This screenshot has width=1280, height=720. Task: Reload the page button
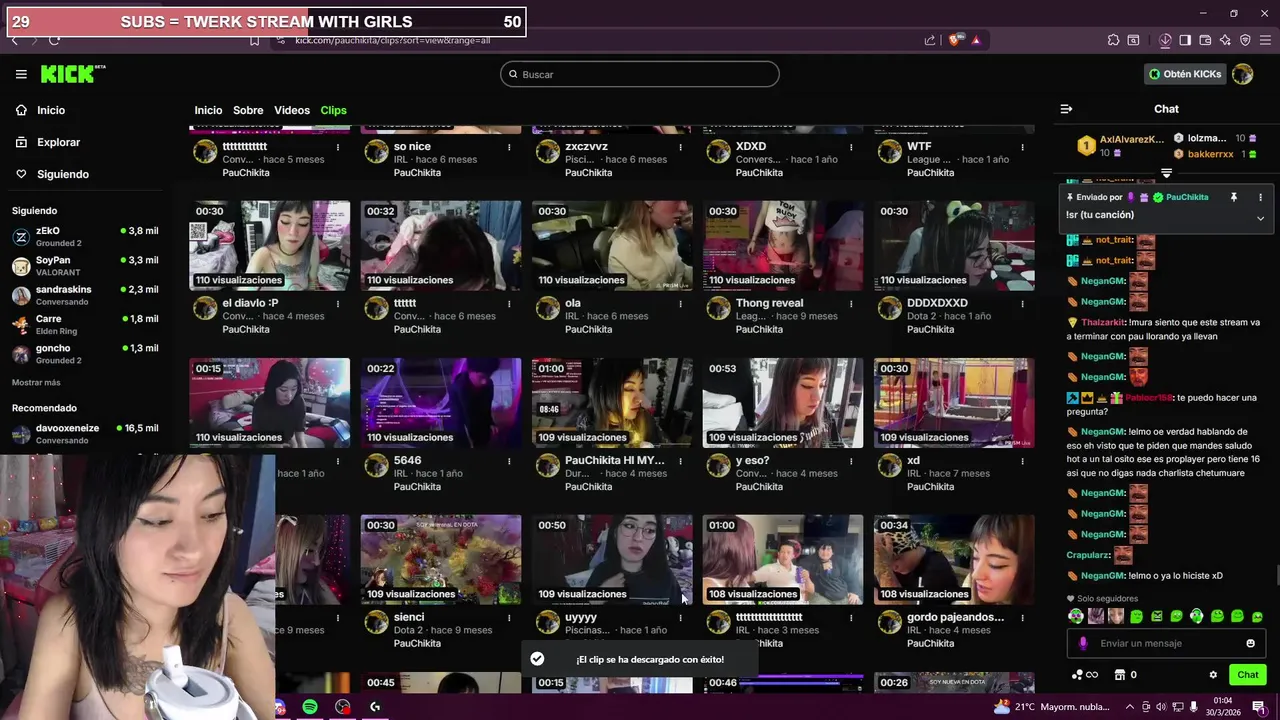(54, 40)
